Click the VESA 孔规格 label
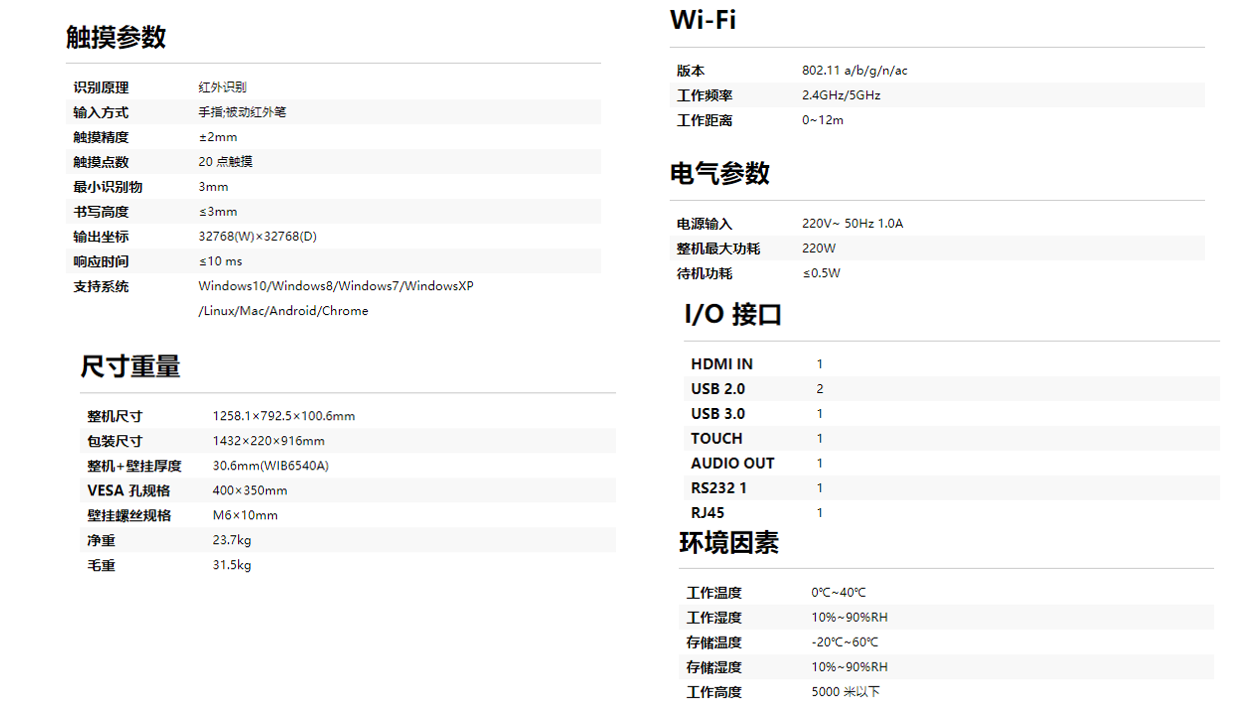 129,491
